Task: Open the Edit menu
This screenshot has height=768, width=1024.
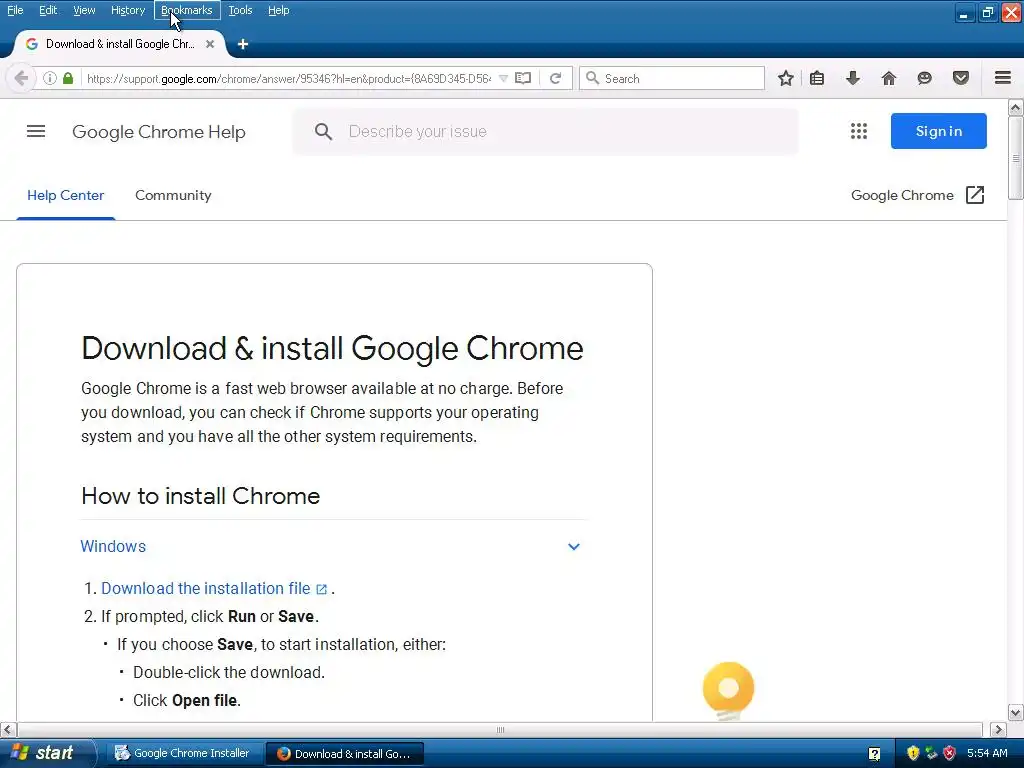Action: tap(48, 10)
